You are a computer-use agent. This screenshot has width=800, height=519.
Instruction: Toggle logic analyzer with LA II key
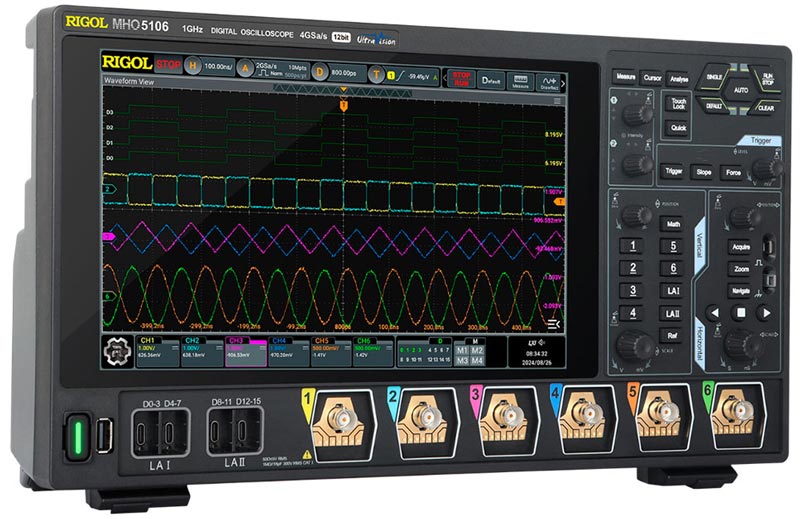(x=673, y=313)
